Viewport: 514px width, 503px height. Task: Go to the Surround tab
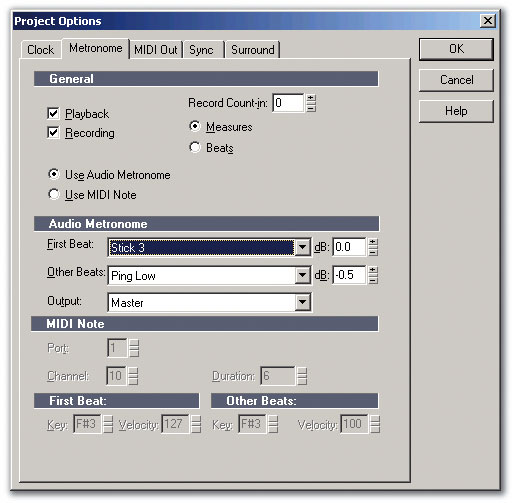tap(253, 50)
